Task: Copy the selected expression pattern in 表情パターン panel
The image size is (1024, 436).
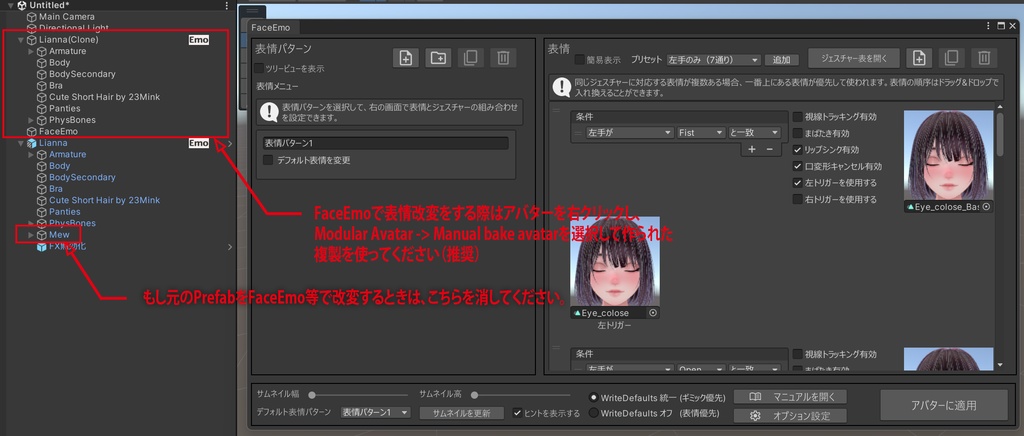Action: [470, 58]
